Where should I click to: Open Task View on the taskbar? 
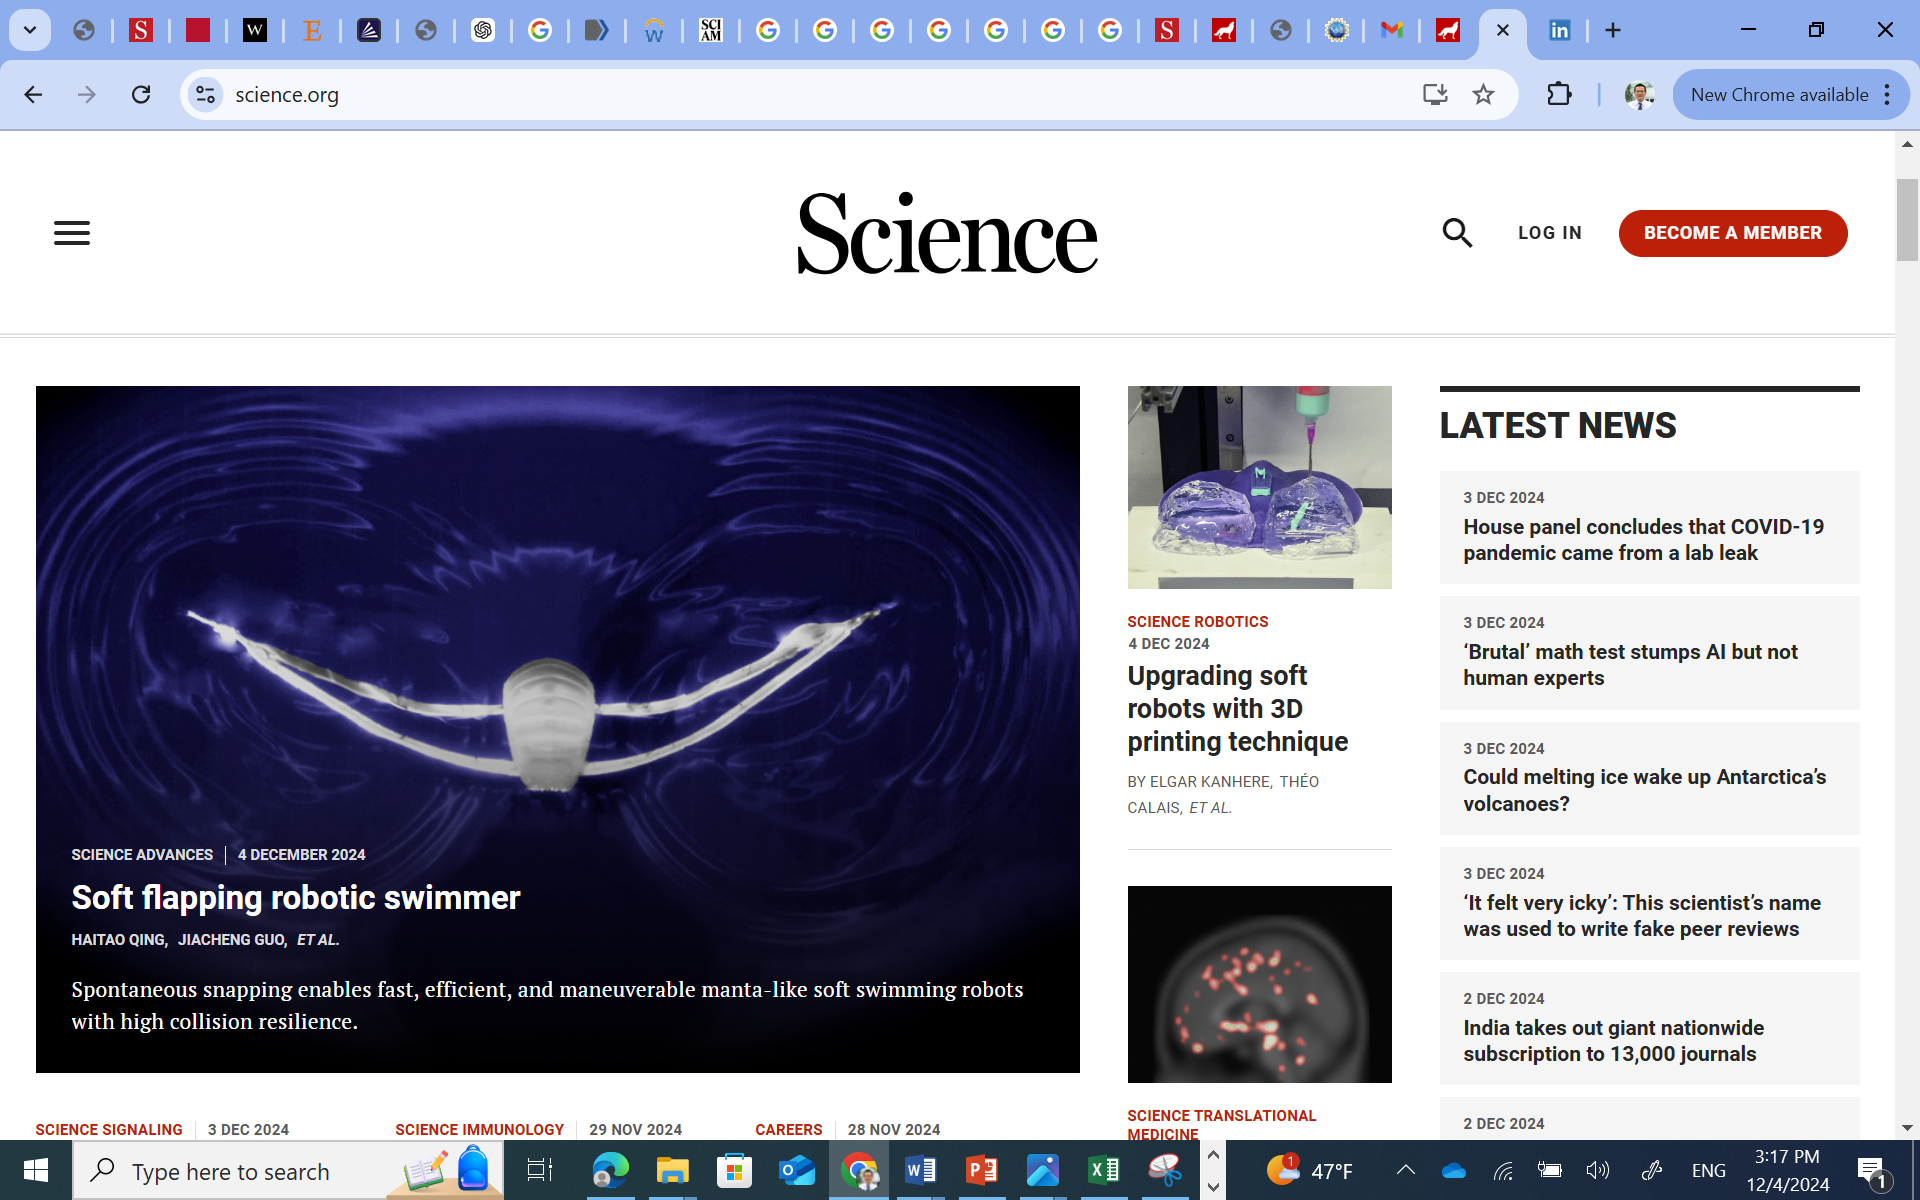(x=539, y=1170)
